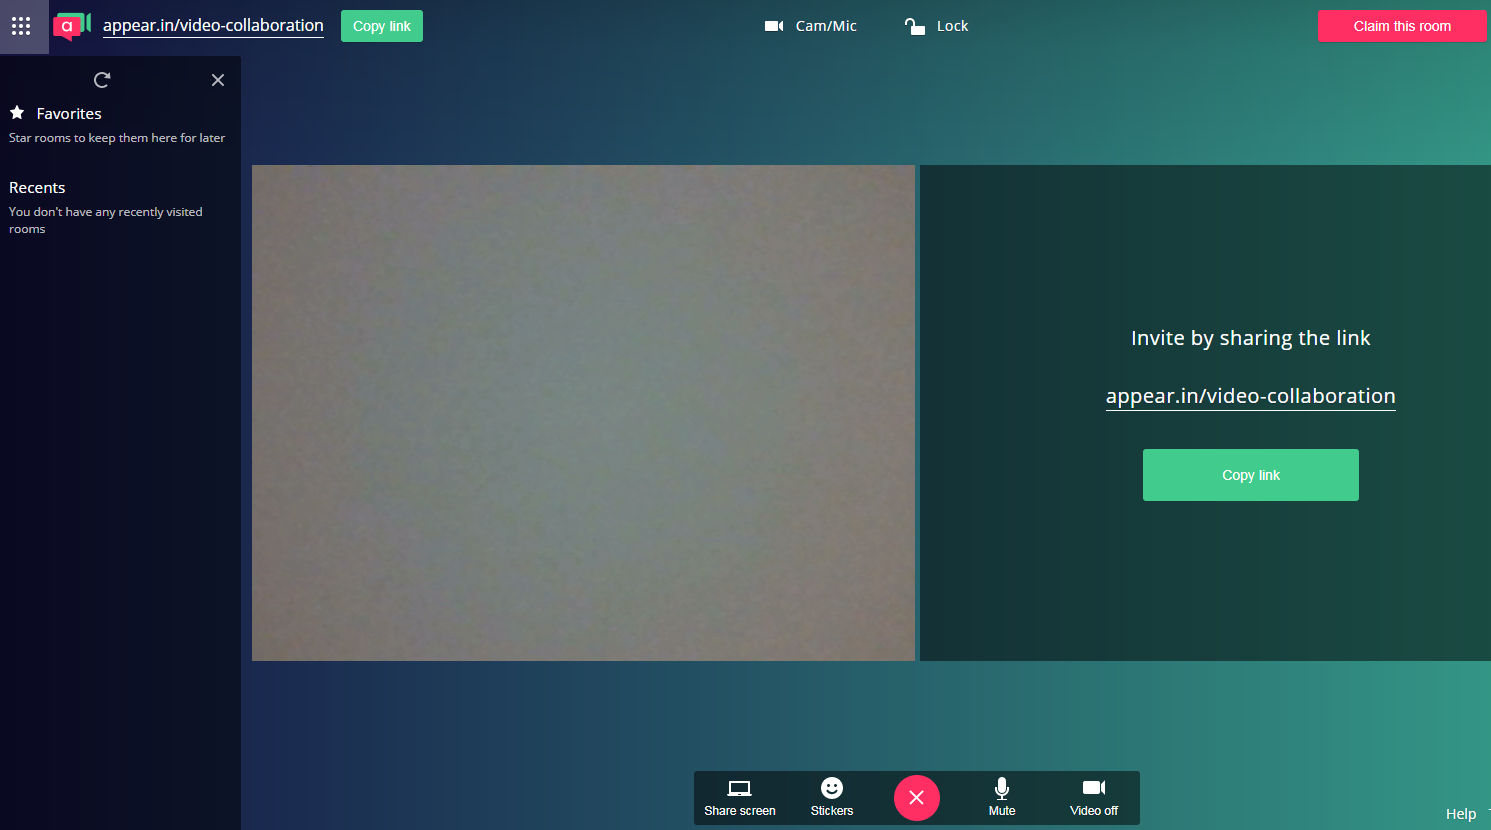
Task: Close the rooms sidebar panel
Action: tap(218, 80)
